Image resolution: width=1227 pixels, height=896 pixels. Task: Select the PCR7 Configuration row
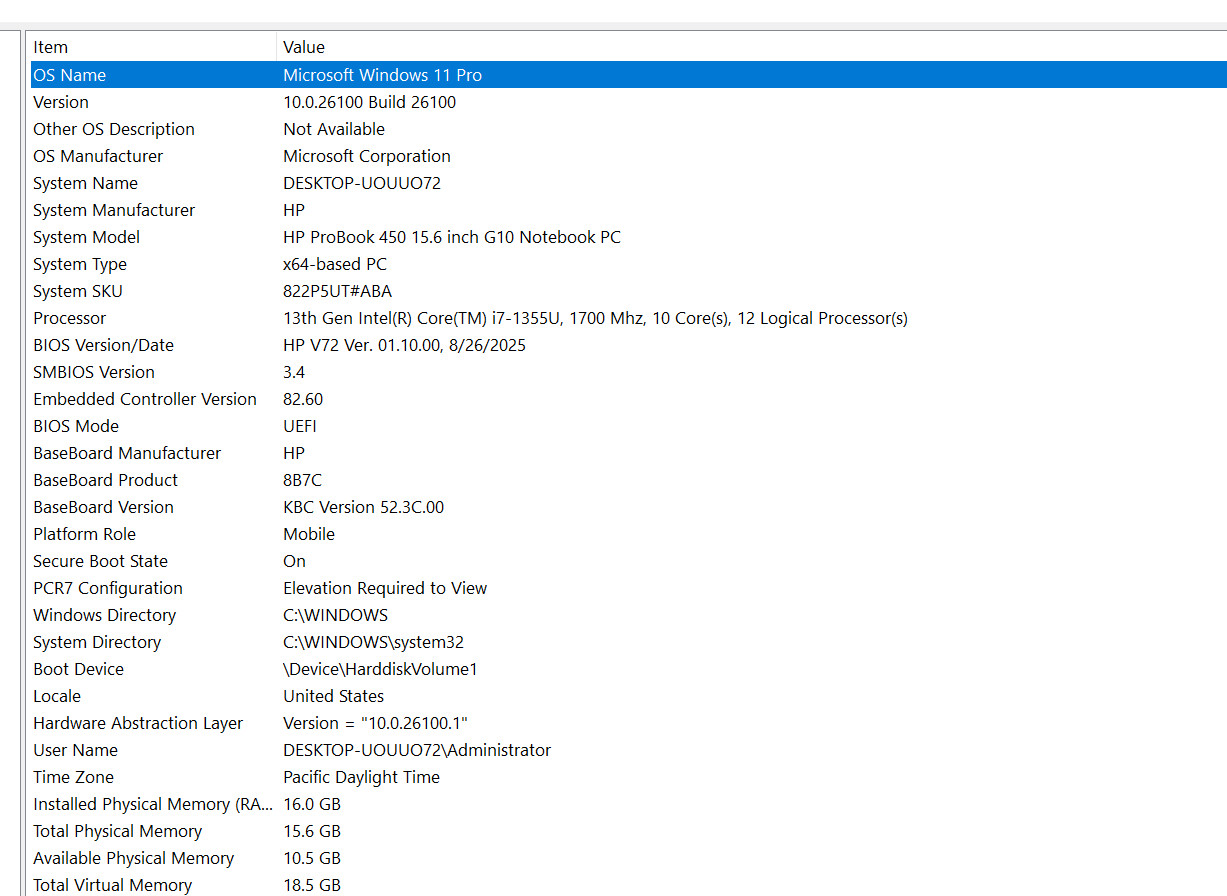[629, 588]
